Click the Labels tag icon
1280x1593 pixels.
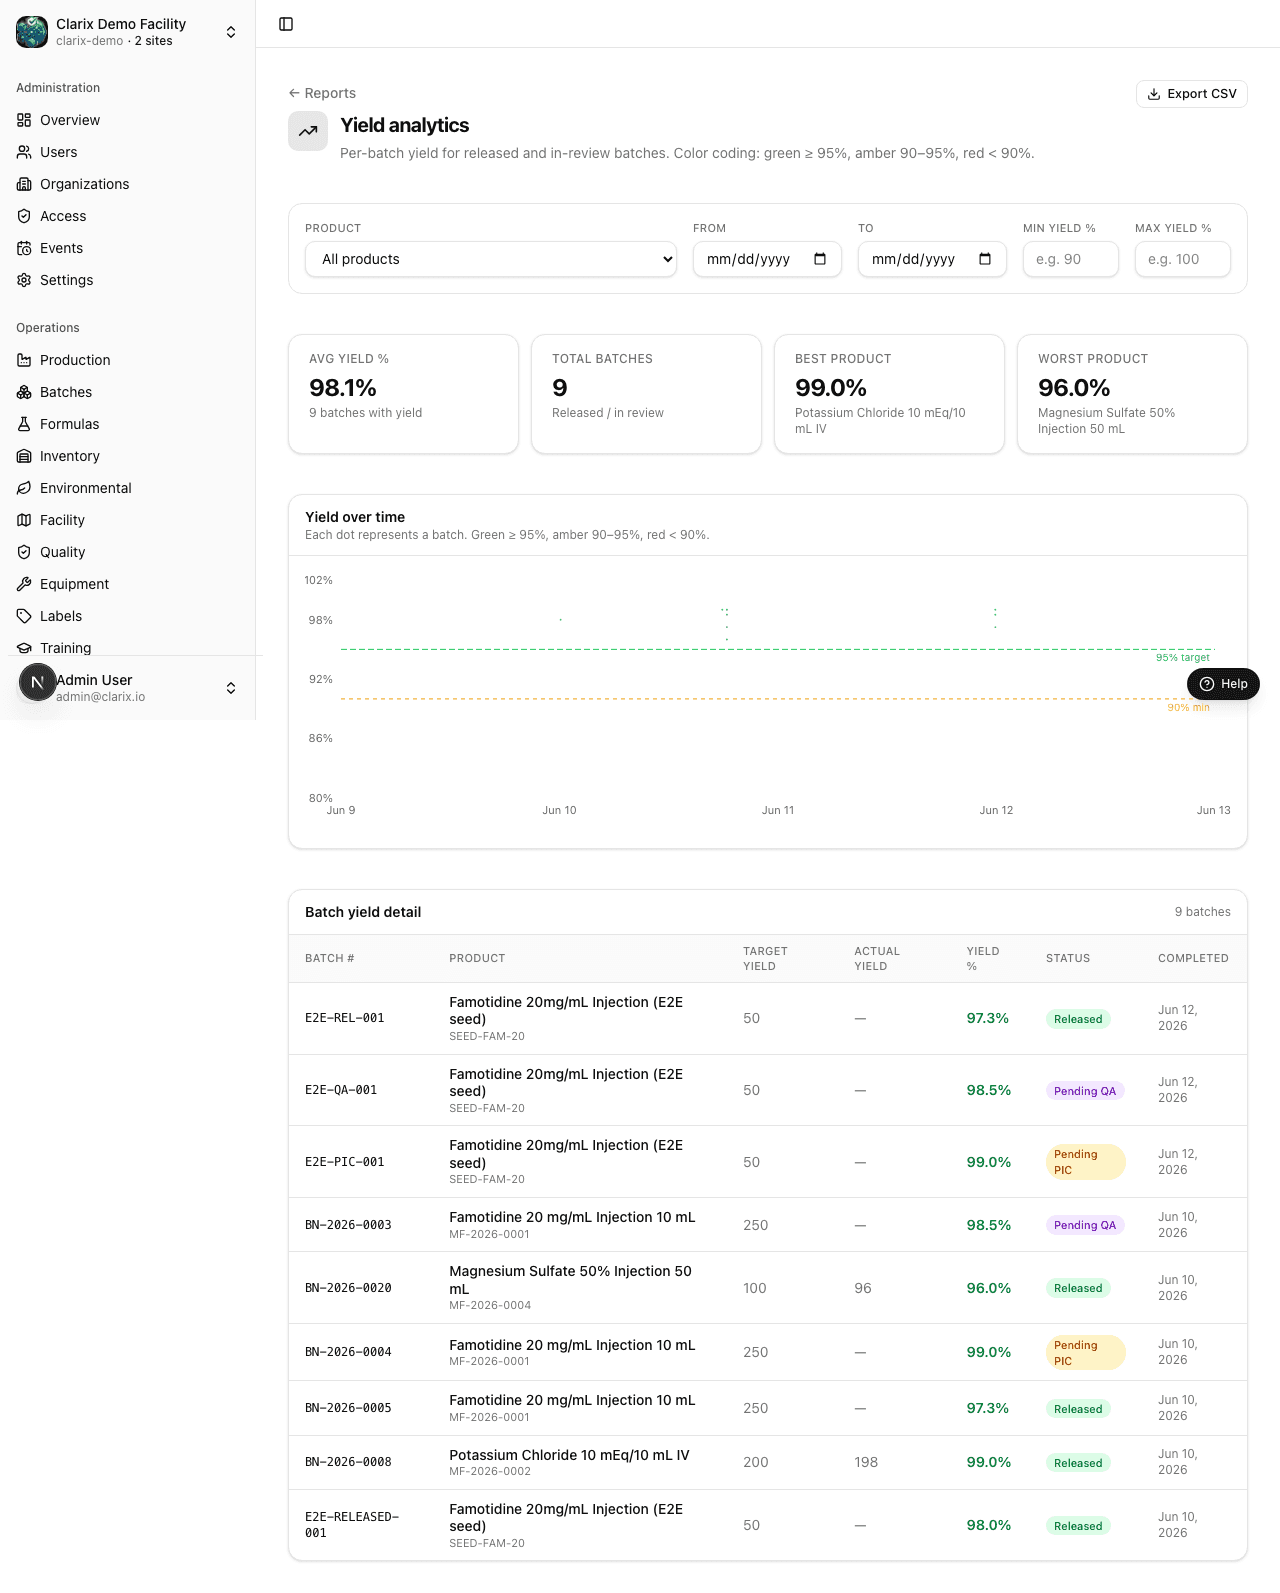[24, 616]
